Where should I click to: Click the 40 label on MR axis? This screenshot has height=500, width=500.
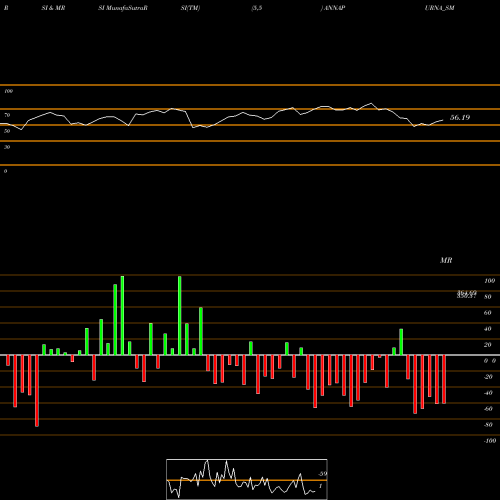point(488,329)
